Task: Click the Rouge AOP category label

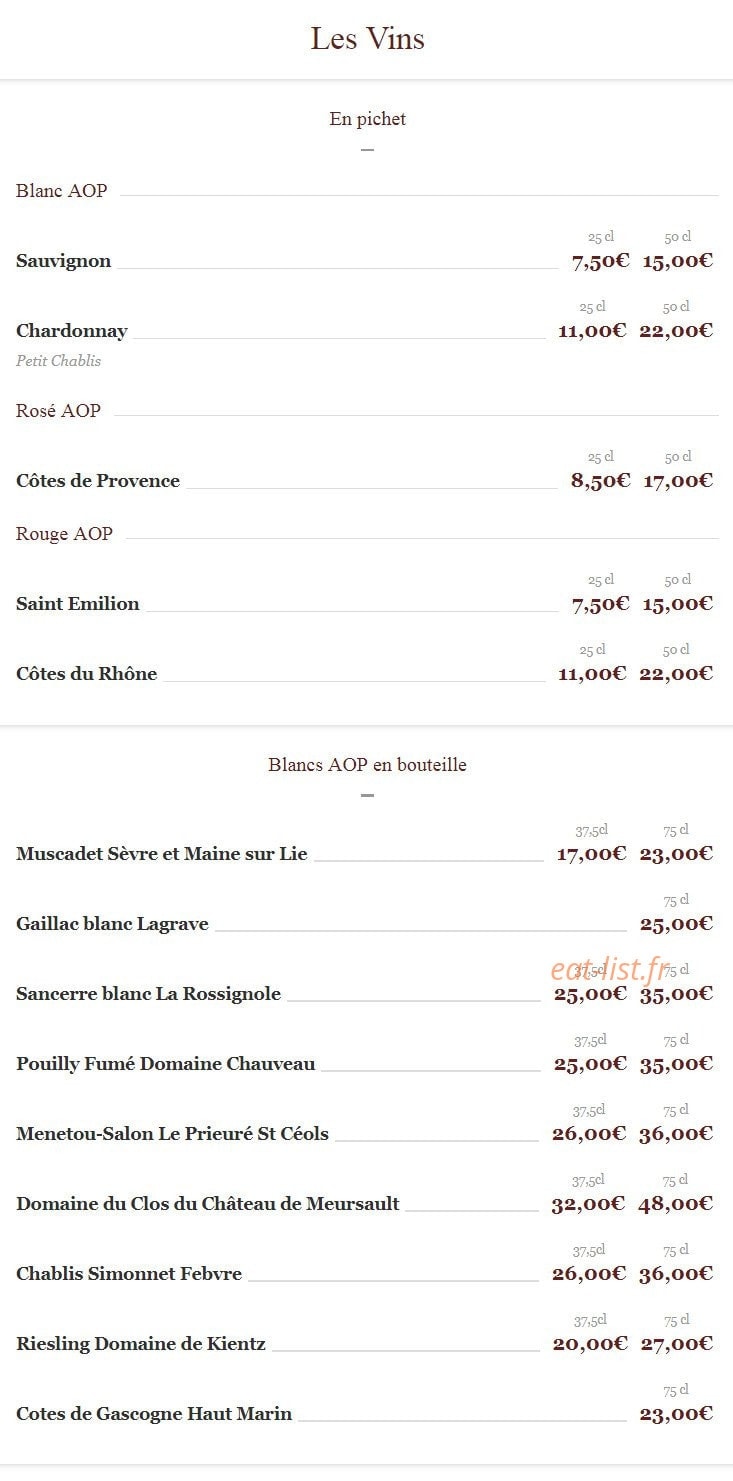Action: 64,534
